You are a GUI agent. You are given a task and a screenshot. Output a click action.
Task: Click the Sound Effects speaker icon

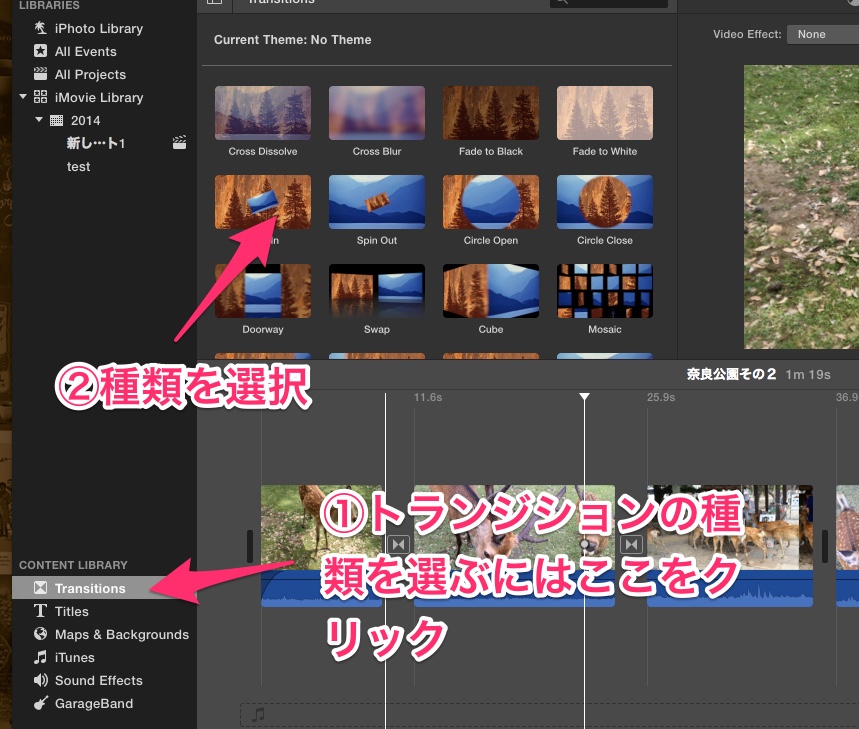click(x=40, y=680)
